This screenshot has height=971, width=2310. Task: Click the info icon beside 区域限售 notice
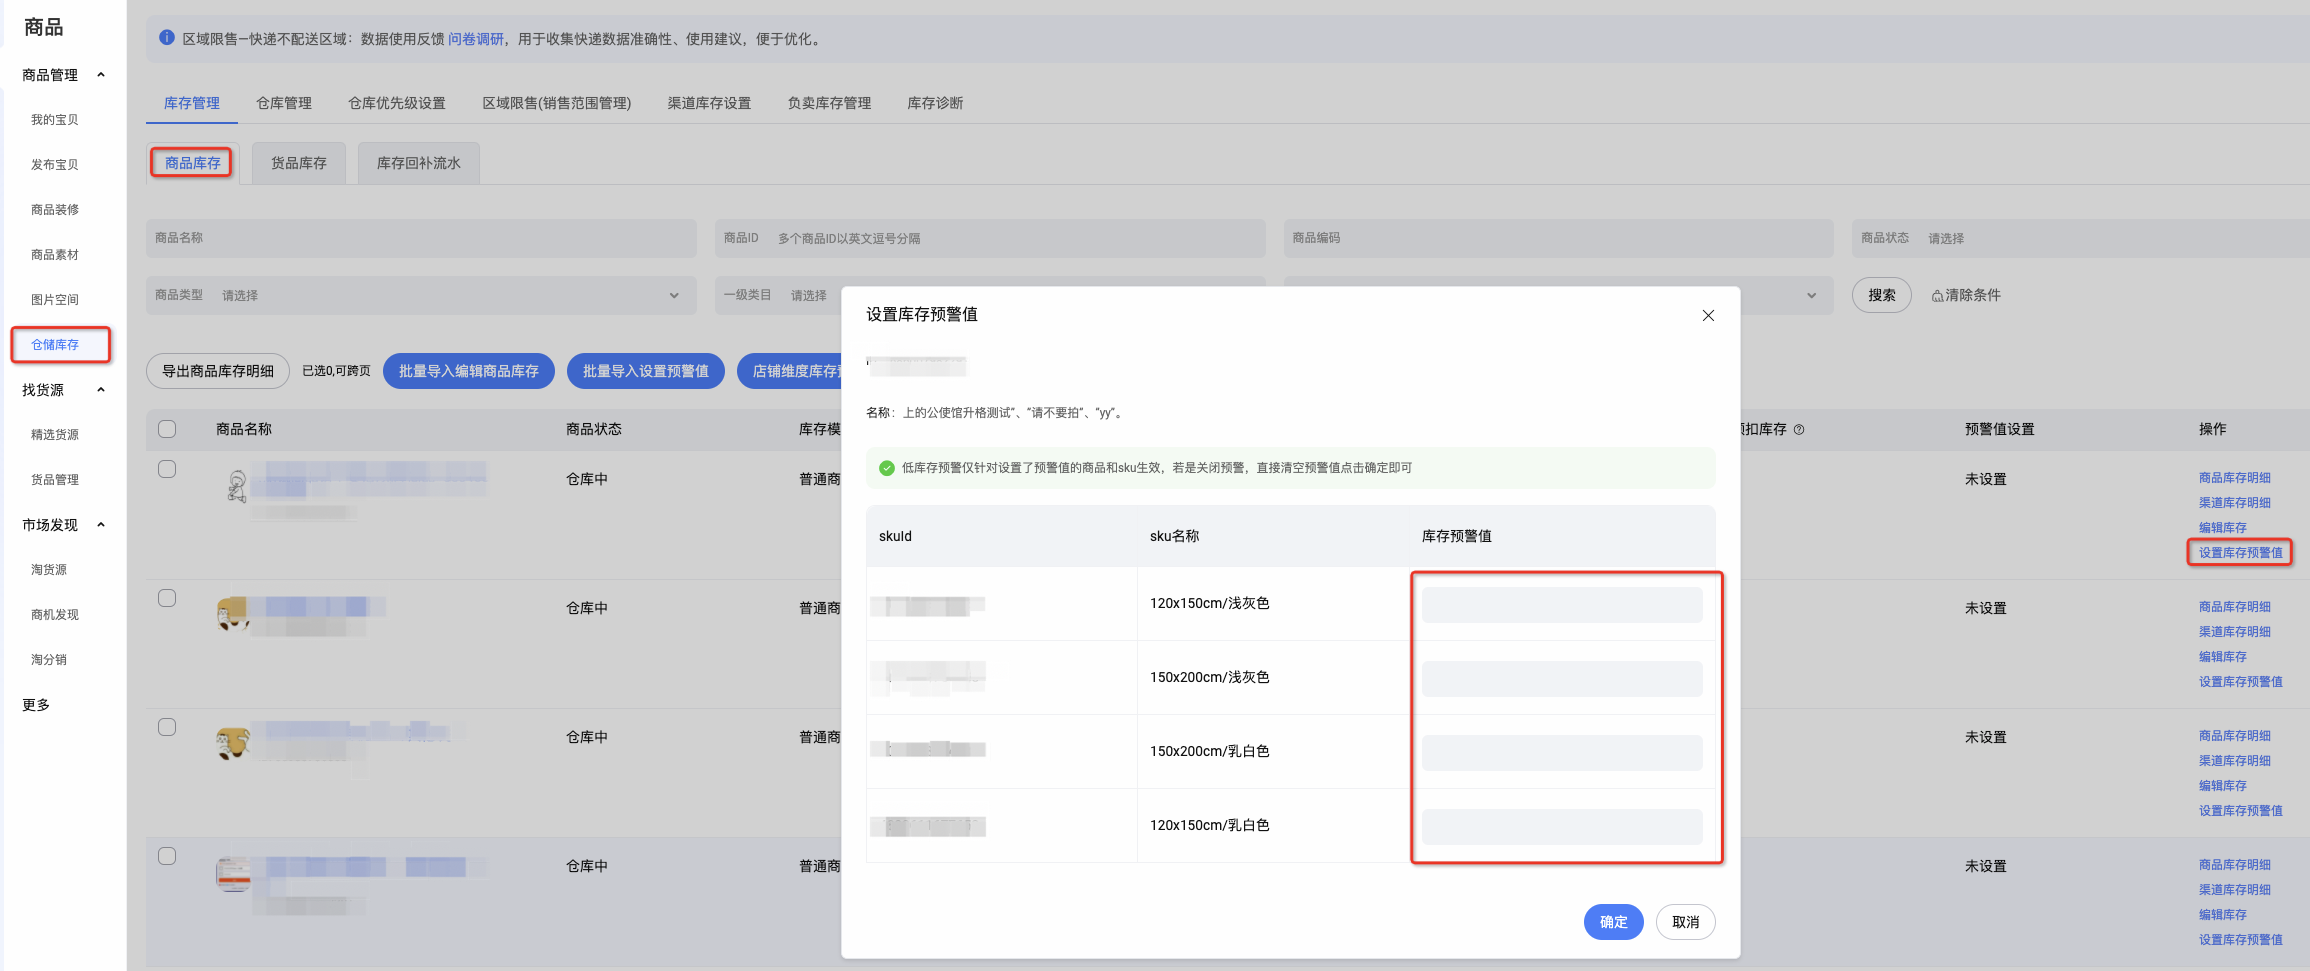pyautogui.click(x=167, y=38)
